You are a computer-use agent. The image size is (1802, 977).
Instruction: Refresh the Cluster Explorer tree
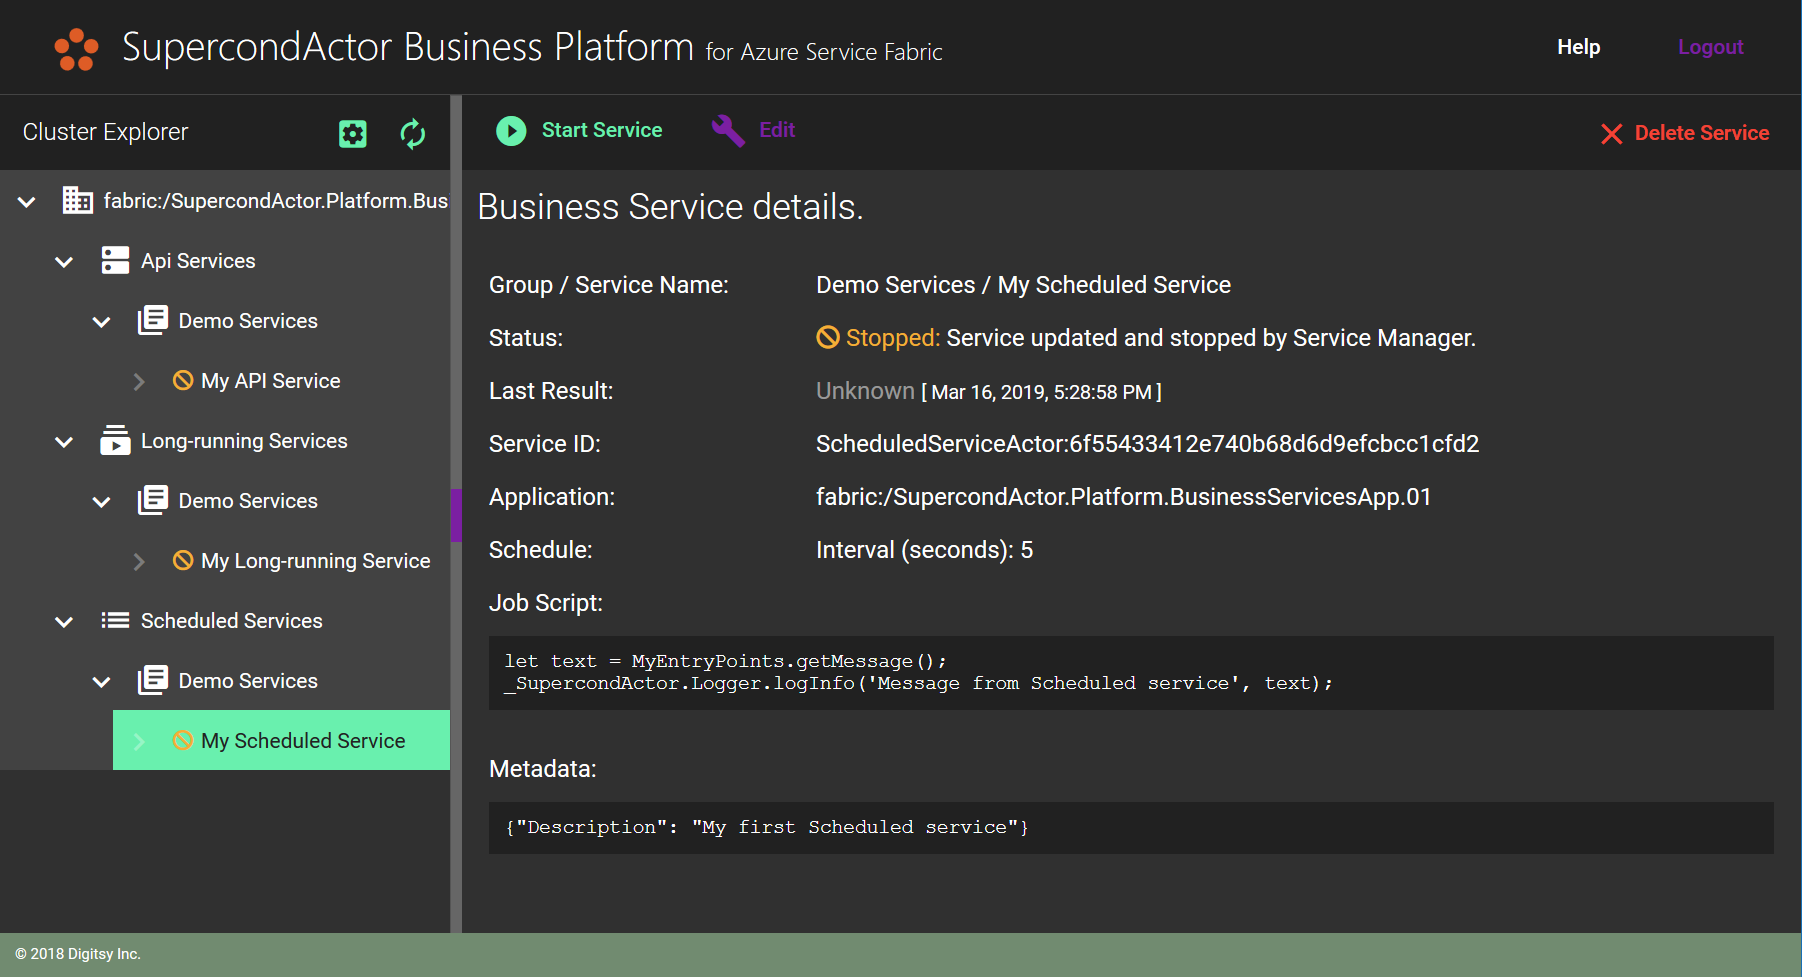coord(413,134)
